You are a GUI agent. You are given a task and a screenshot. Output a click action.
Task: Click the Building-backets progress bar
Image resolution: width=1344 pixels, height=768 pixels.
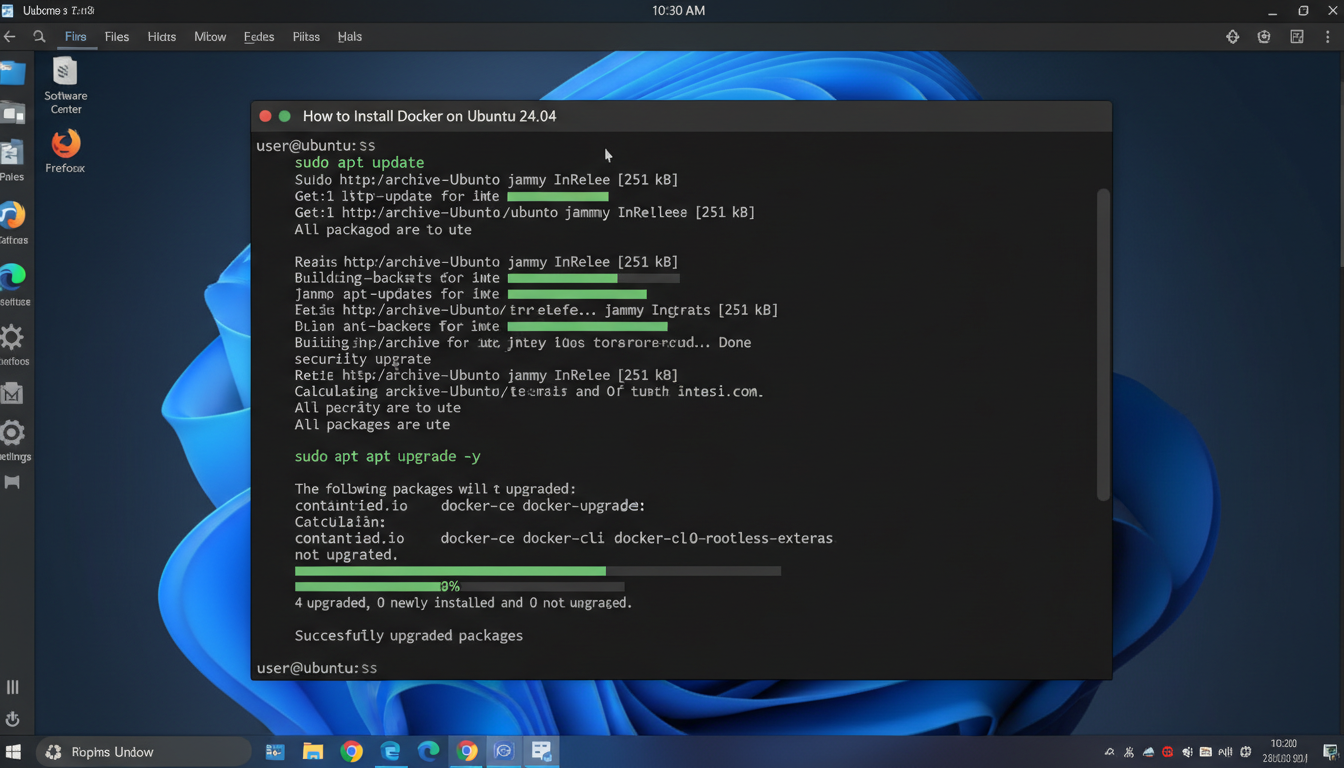coord(594,278)
